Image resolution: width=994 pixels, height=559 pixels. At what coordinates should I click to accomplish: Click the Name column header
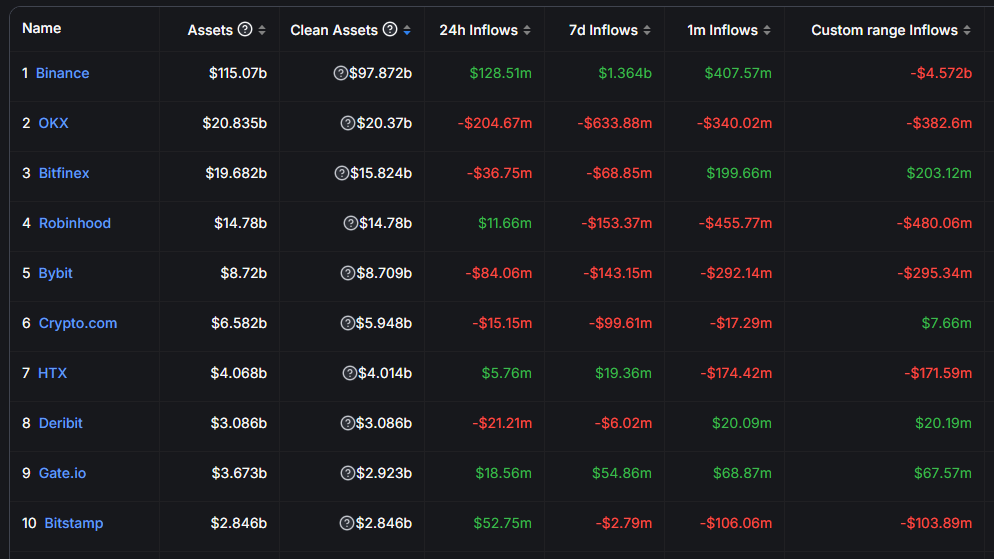point(42,28)
